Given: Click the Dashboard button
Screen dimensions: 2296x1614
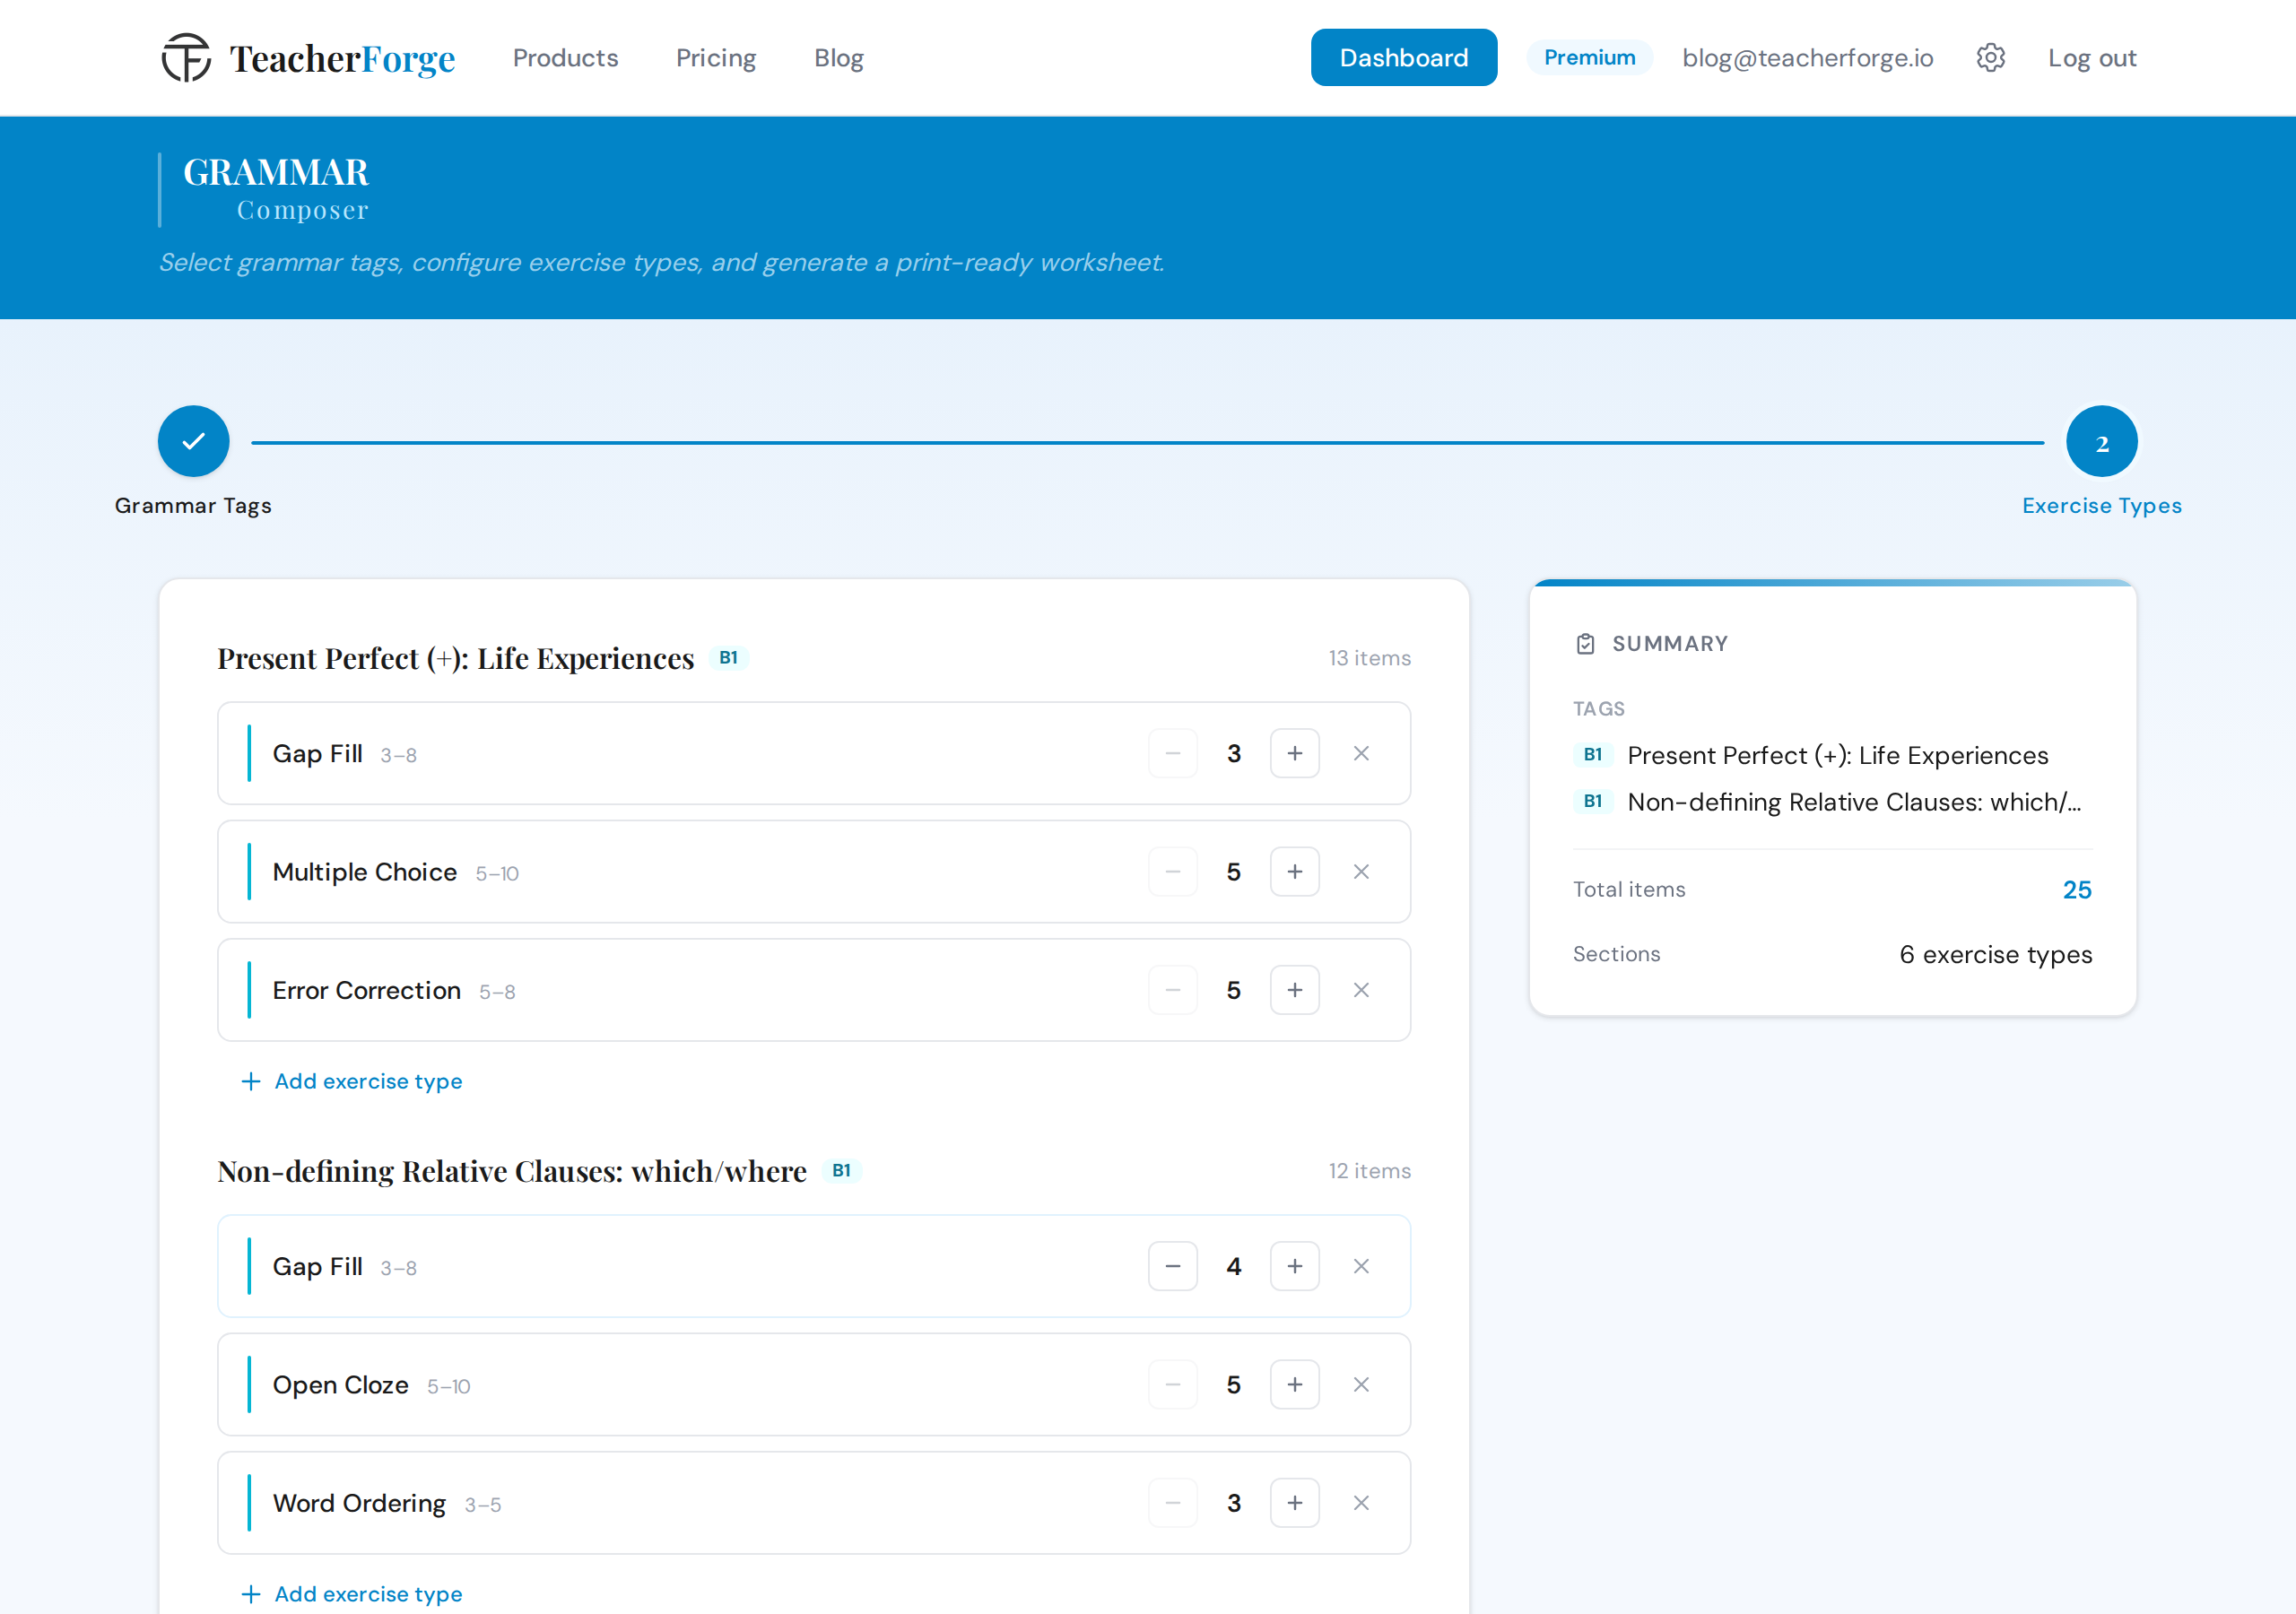Looking at the screenshot, I should [x=1403, y=58].
